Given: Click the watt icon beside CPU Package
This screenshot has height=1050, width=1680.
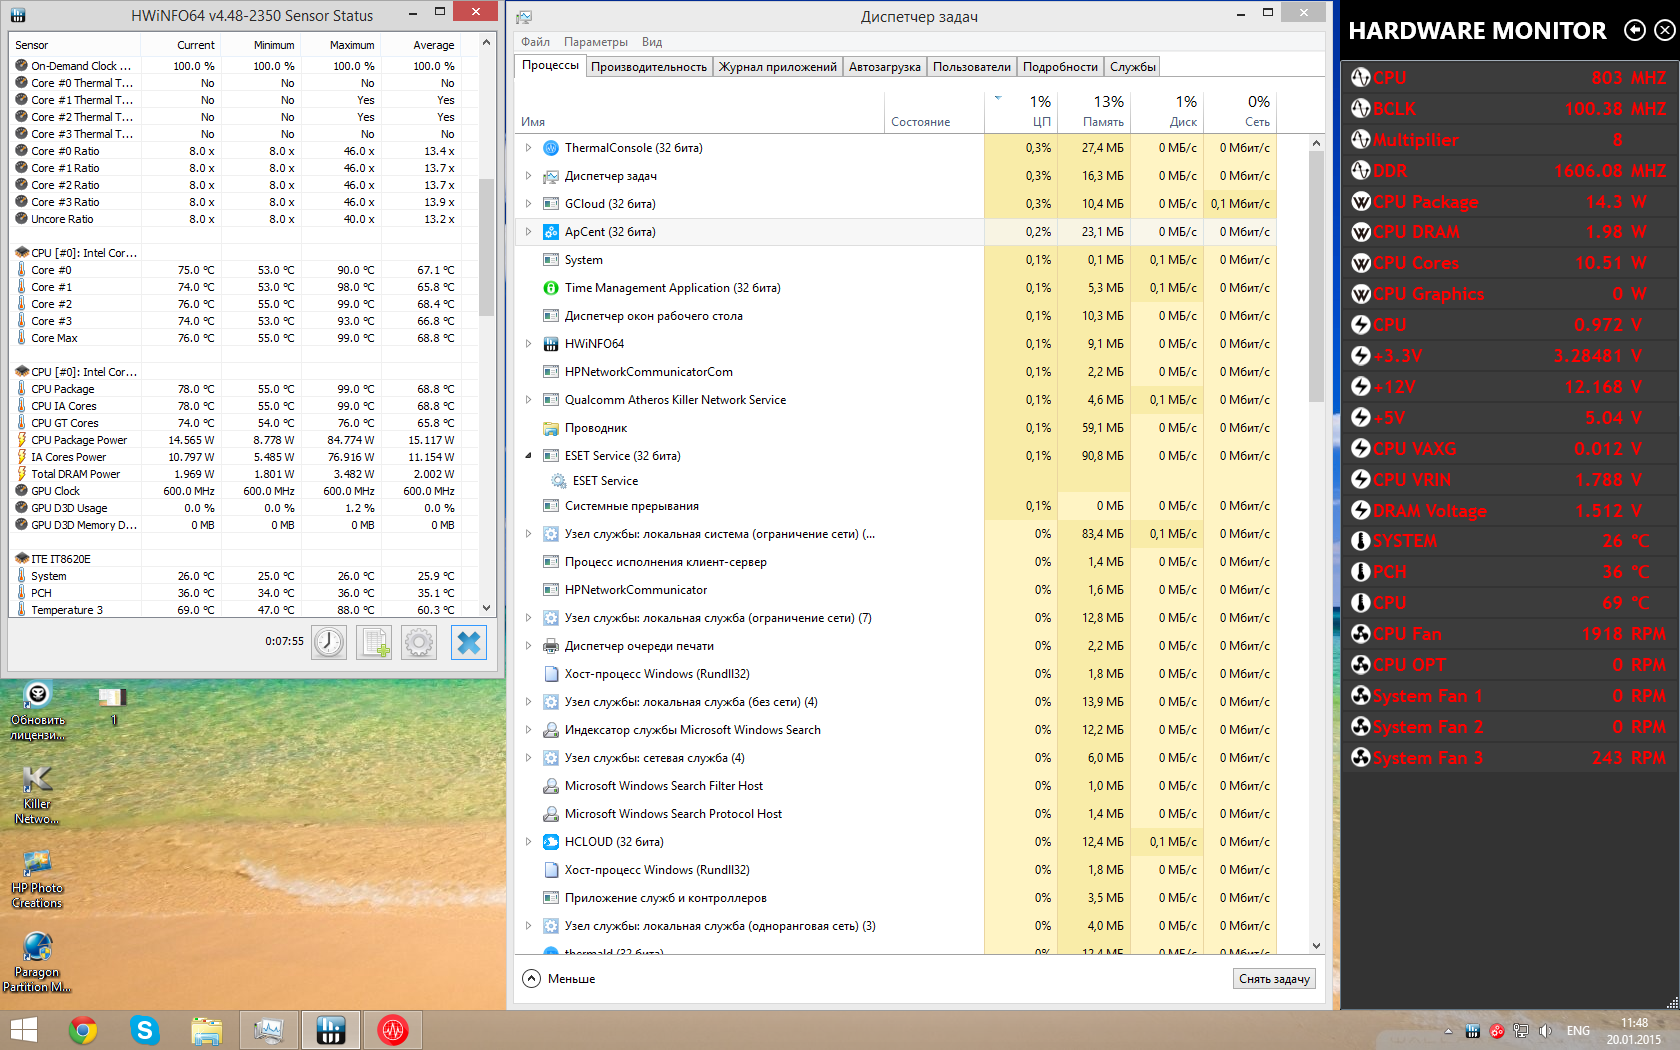Looking at the screenshot, I should coord(1360,201).
